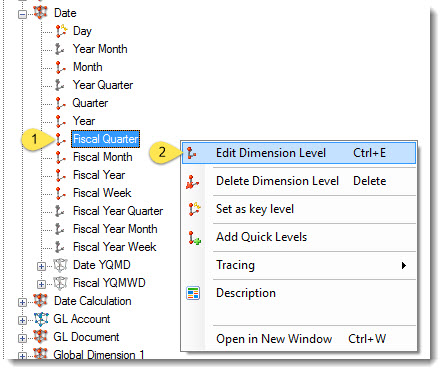Select the Fiscal Year Month label
Screen dimensions: 445x374
[x=115, y=229]
